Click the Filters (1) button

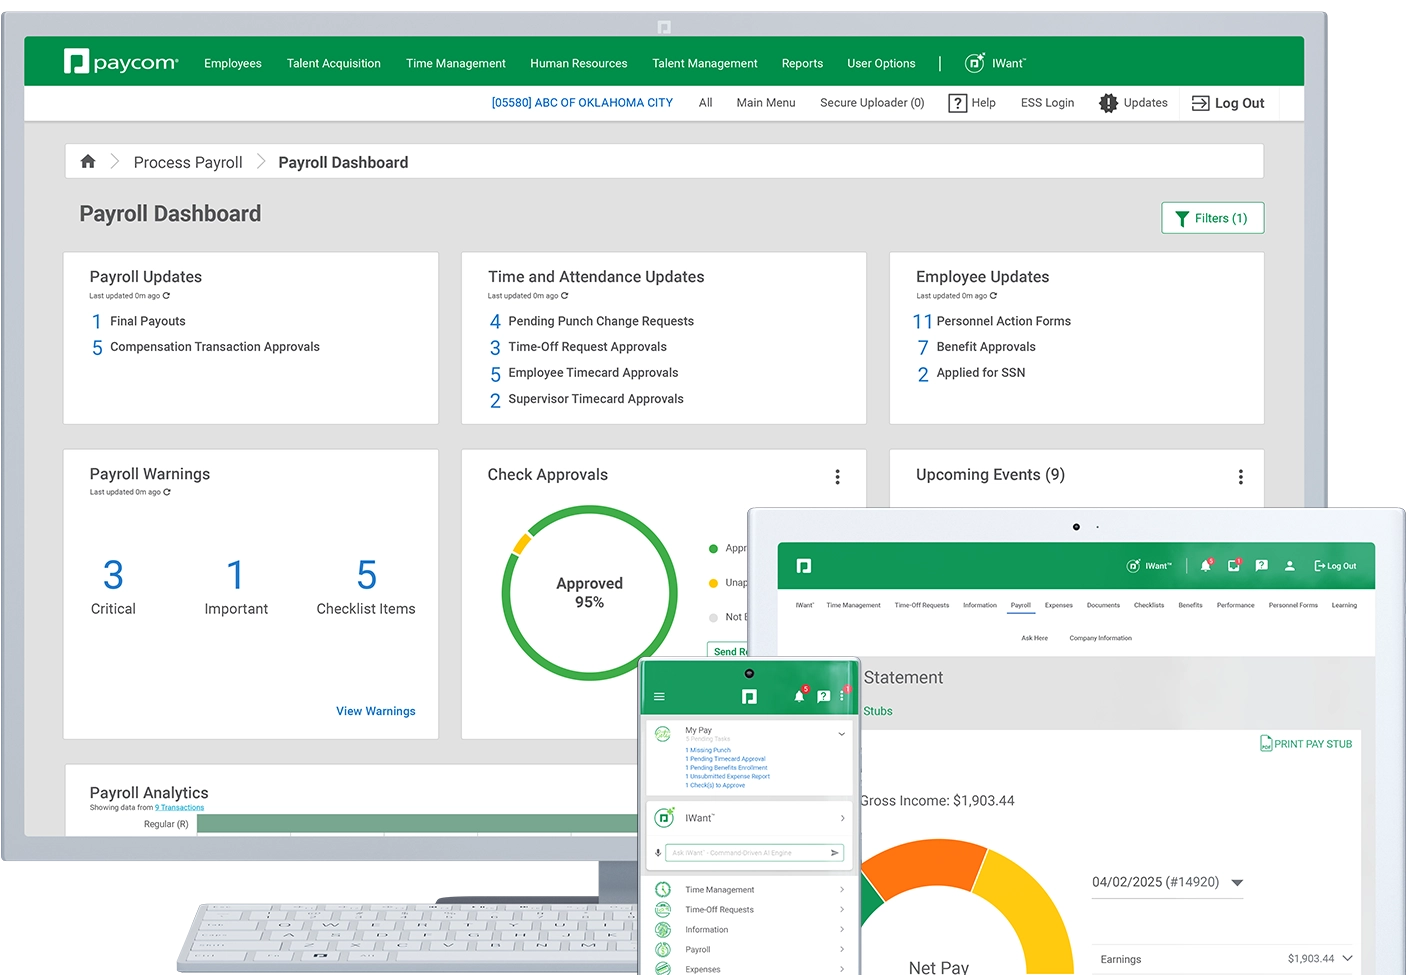point(1212,218)
